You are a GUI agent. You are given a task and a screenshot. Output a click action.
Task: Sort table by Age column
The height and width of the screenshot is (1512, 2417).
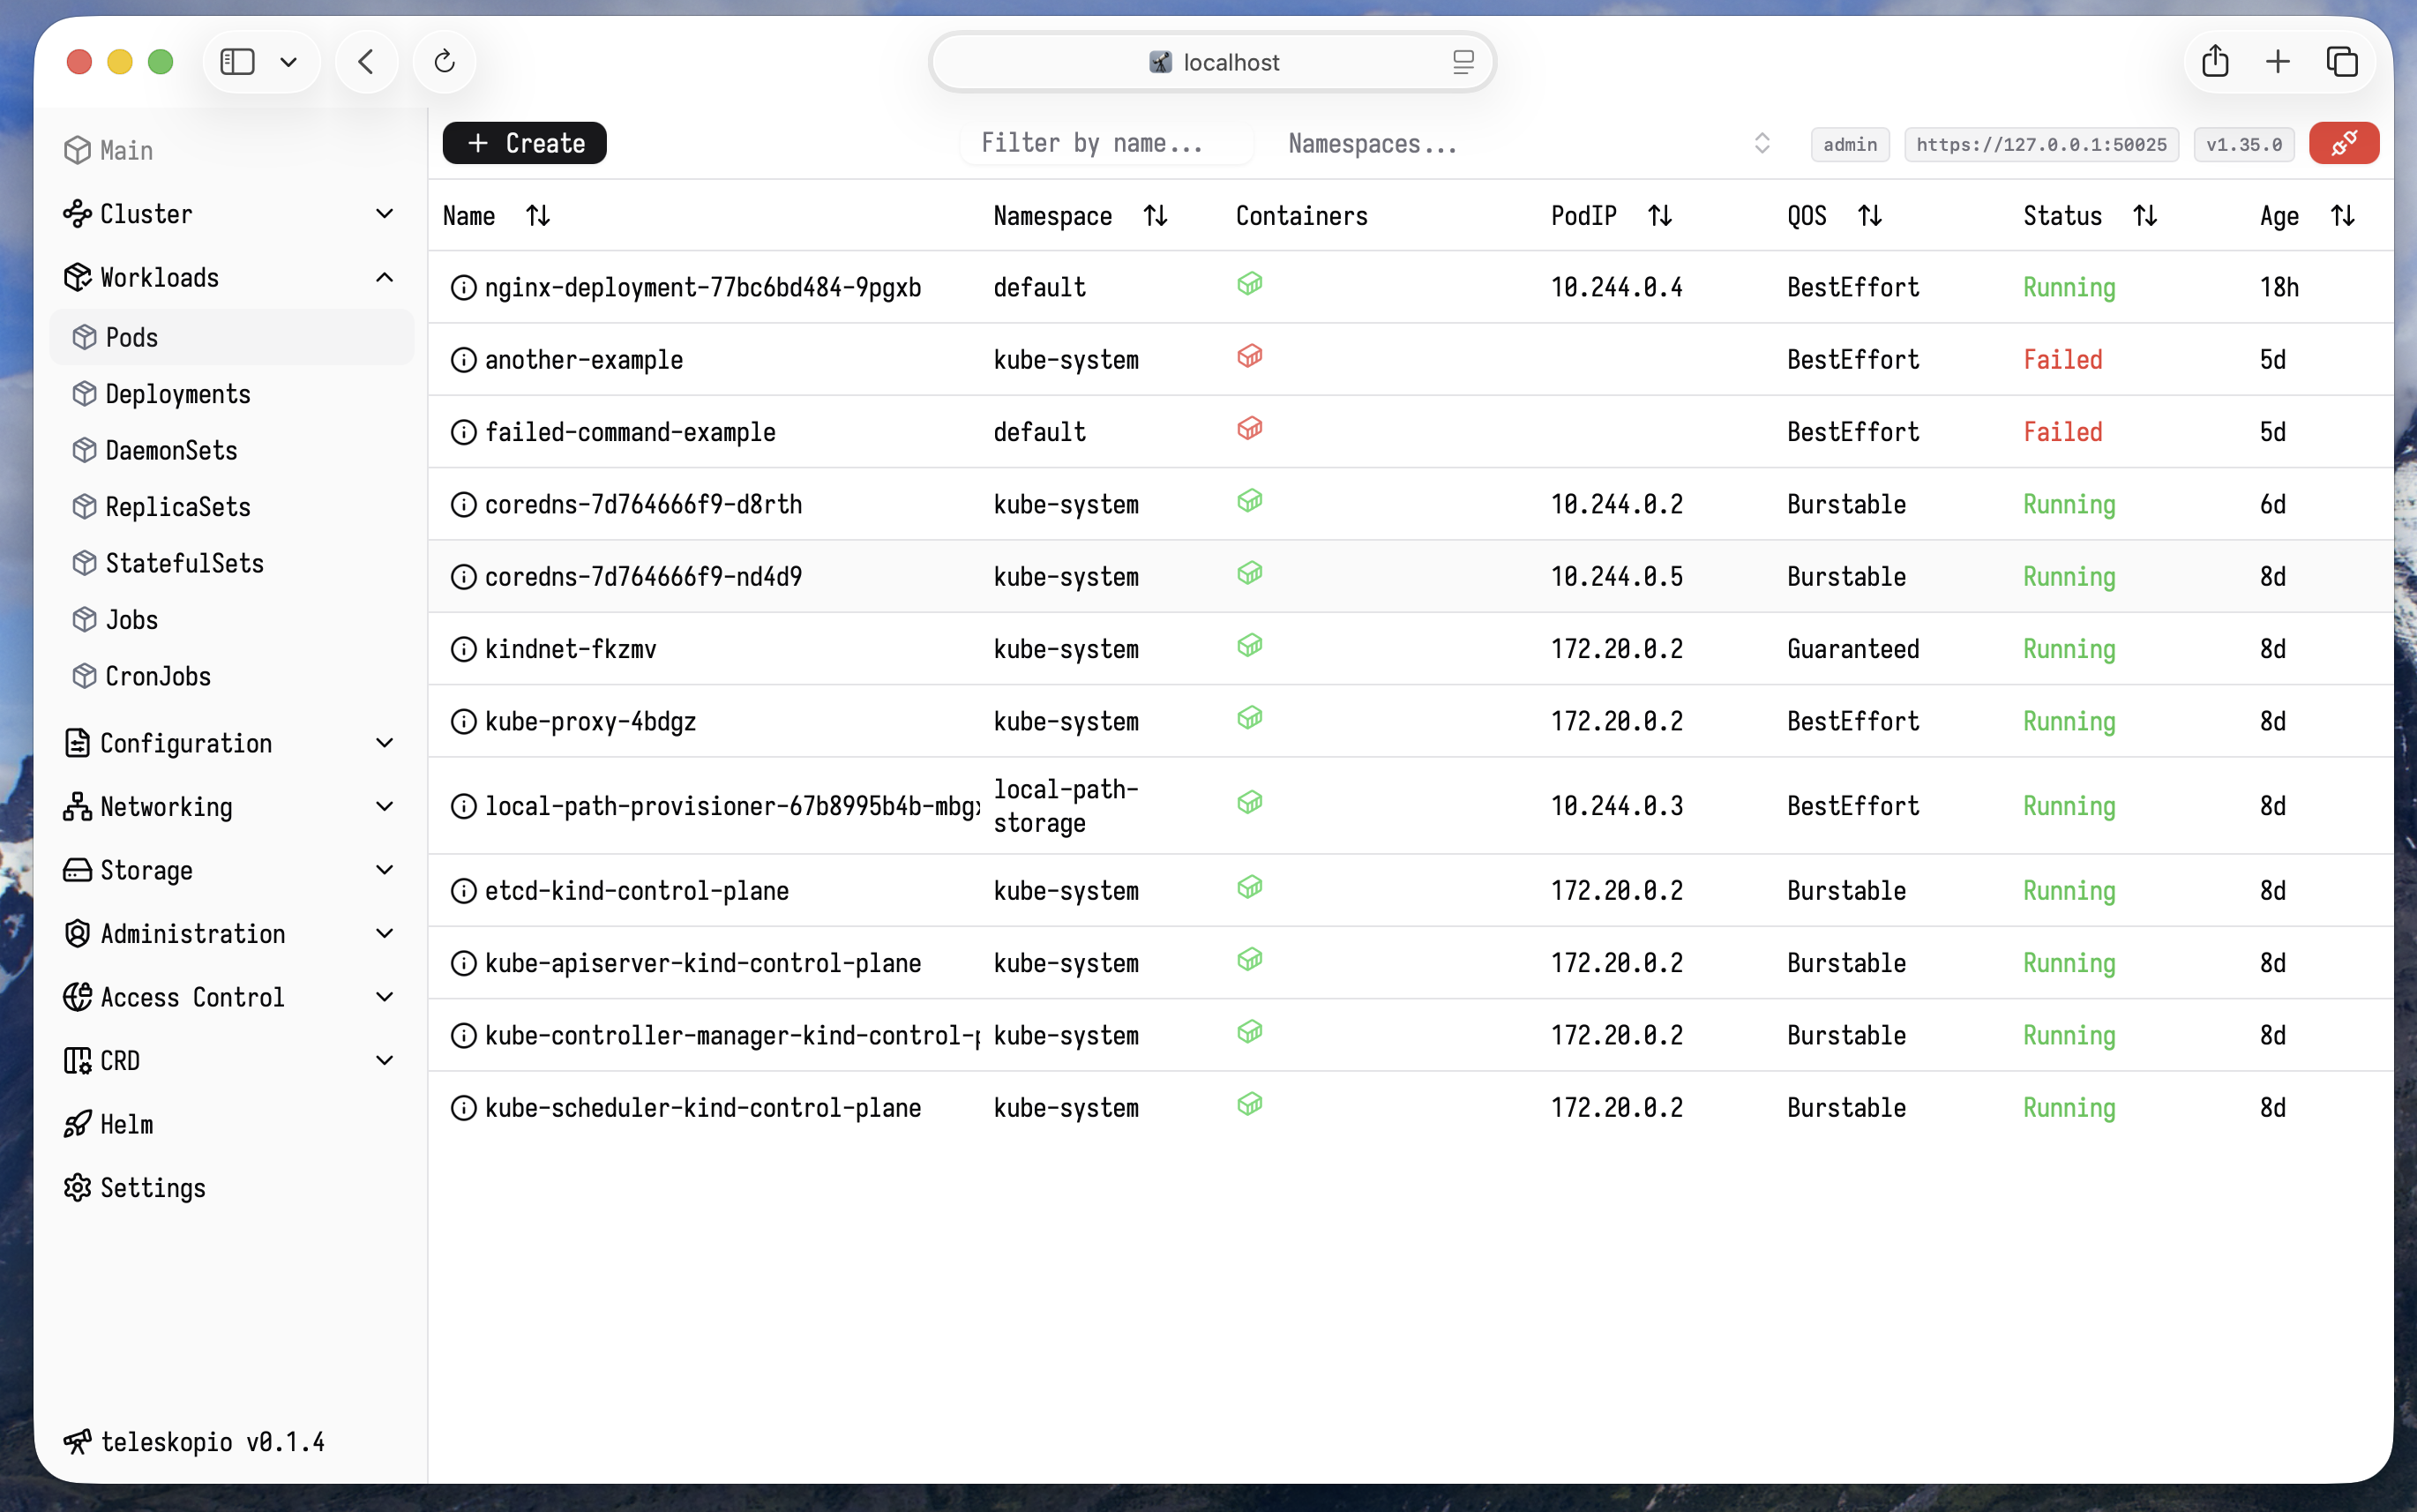click(2343, 216)
